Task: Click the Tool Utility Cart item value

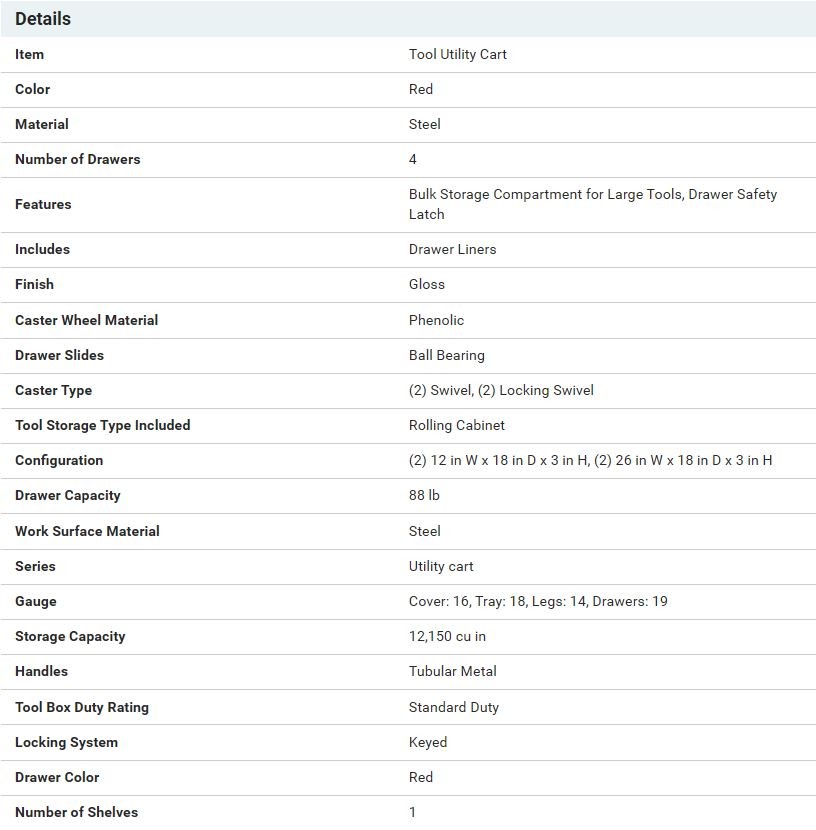Action: coord(457,54)
